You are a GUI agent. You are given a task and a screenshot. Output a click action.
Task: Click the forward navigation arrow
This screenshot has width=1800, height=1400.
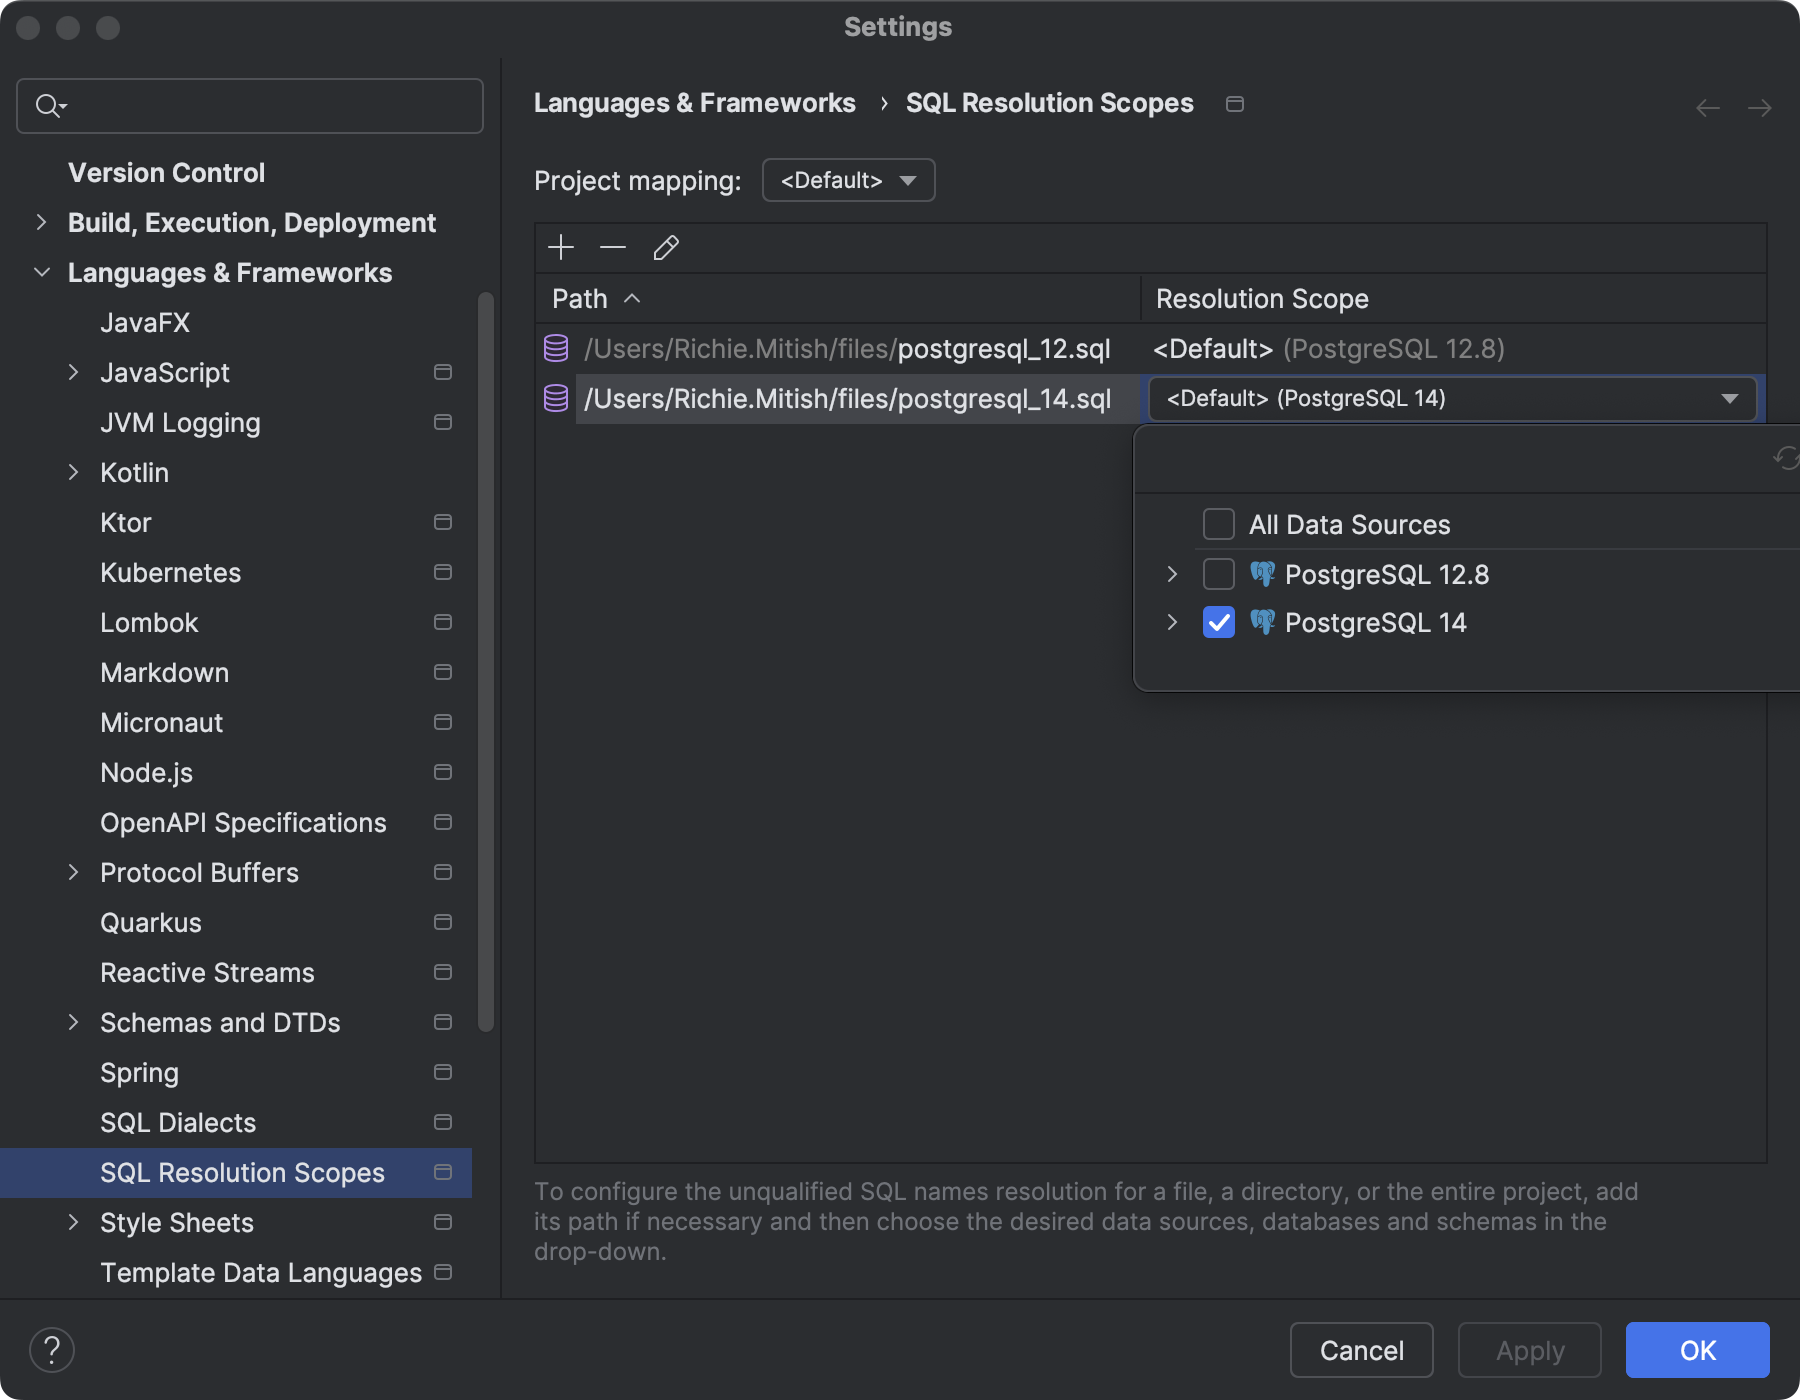(1759, 108)
